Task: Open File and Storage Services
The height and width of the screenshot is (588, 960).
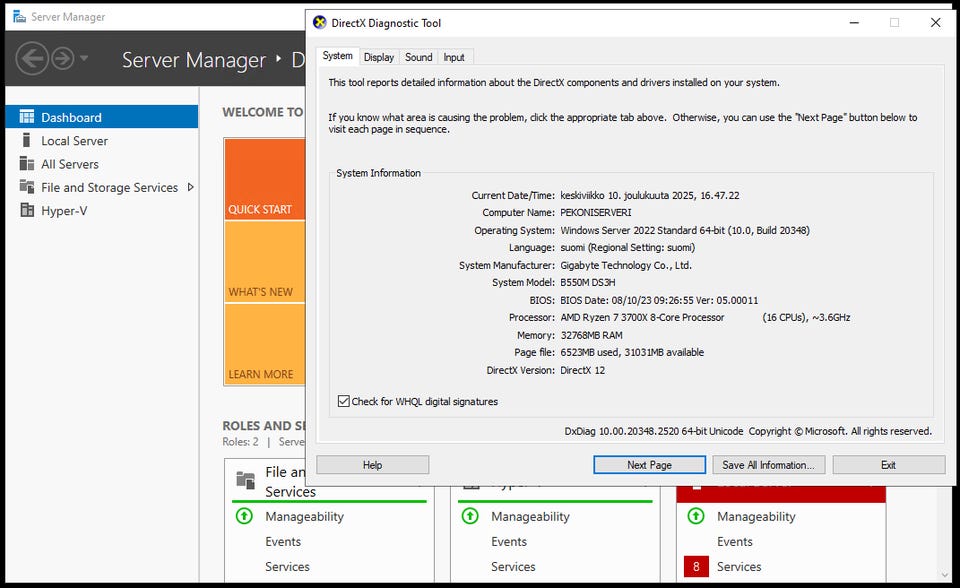Action: pos(110,187)
